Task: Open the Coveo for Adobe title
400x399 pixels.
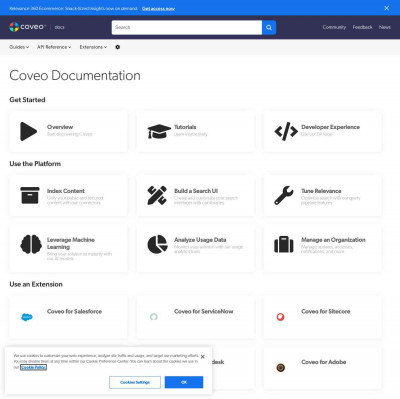Action: [324, 362]
